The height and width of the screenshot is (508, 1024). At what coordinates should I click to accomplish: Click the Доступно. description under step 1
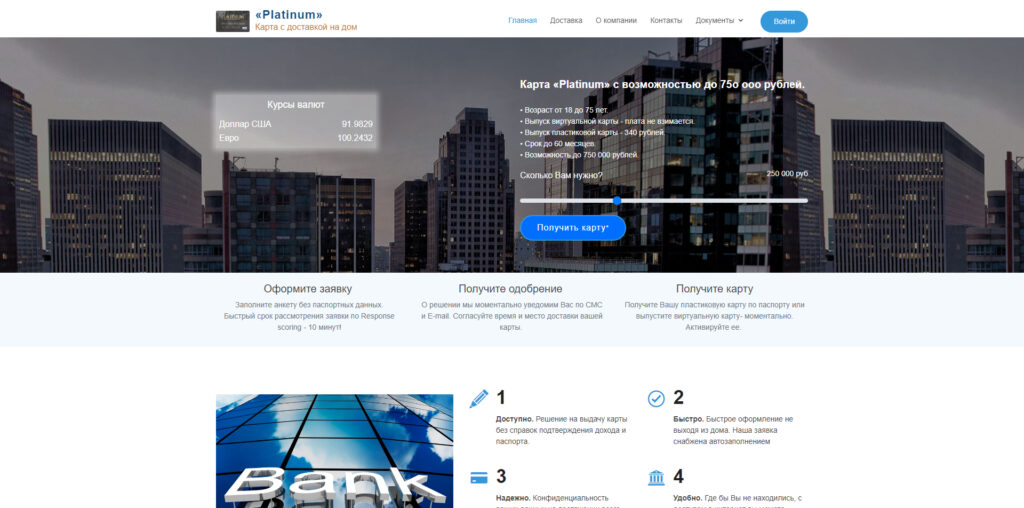point(561,430)
